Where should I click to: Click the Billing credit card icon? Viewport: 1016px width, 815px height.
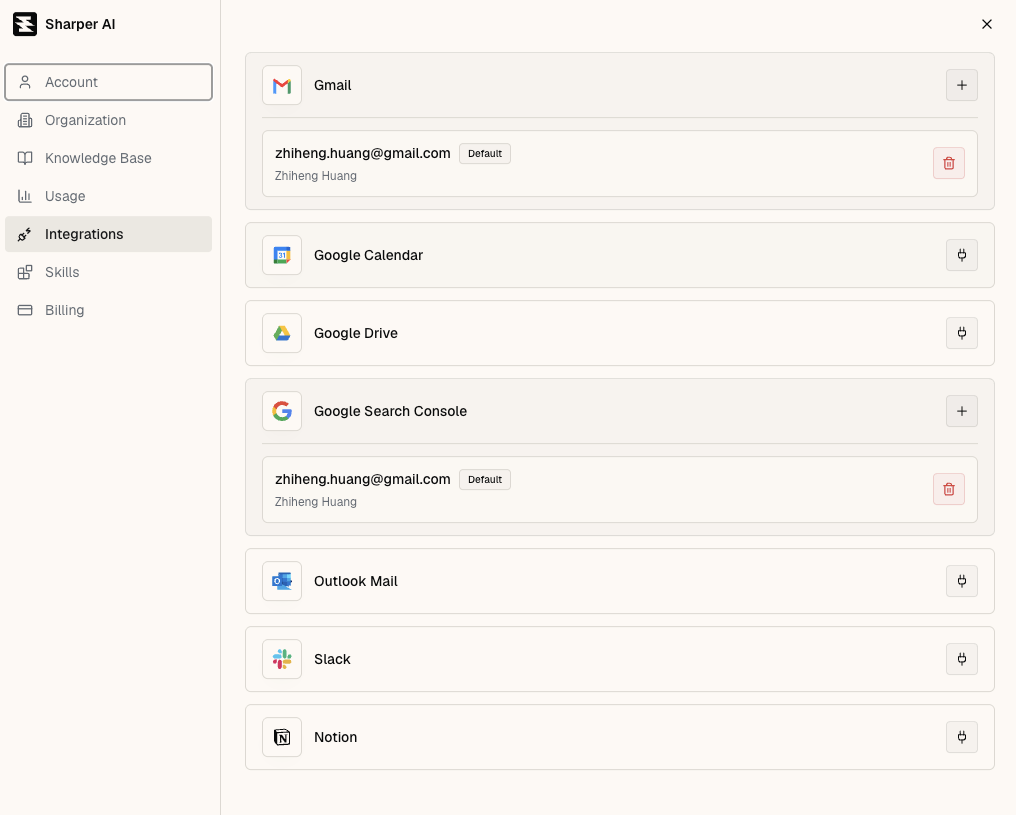pyautogui.click(x=25, y=310)
